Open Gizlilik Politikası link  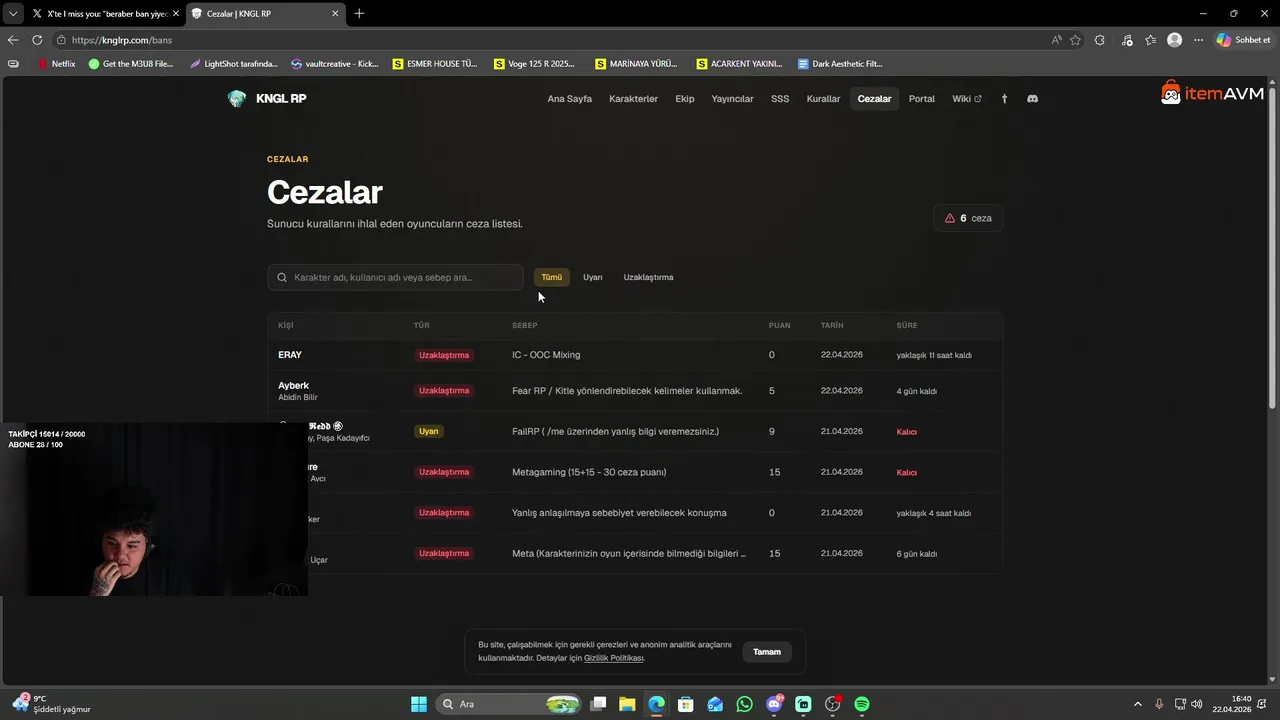tap(614, 658)
